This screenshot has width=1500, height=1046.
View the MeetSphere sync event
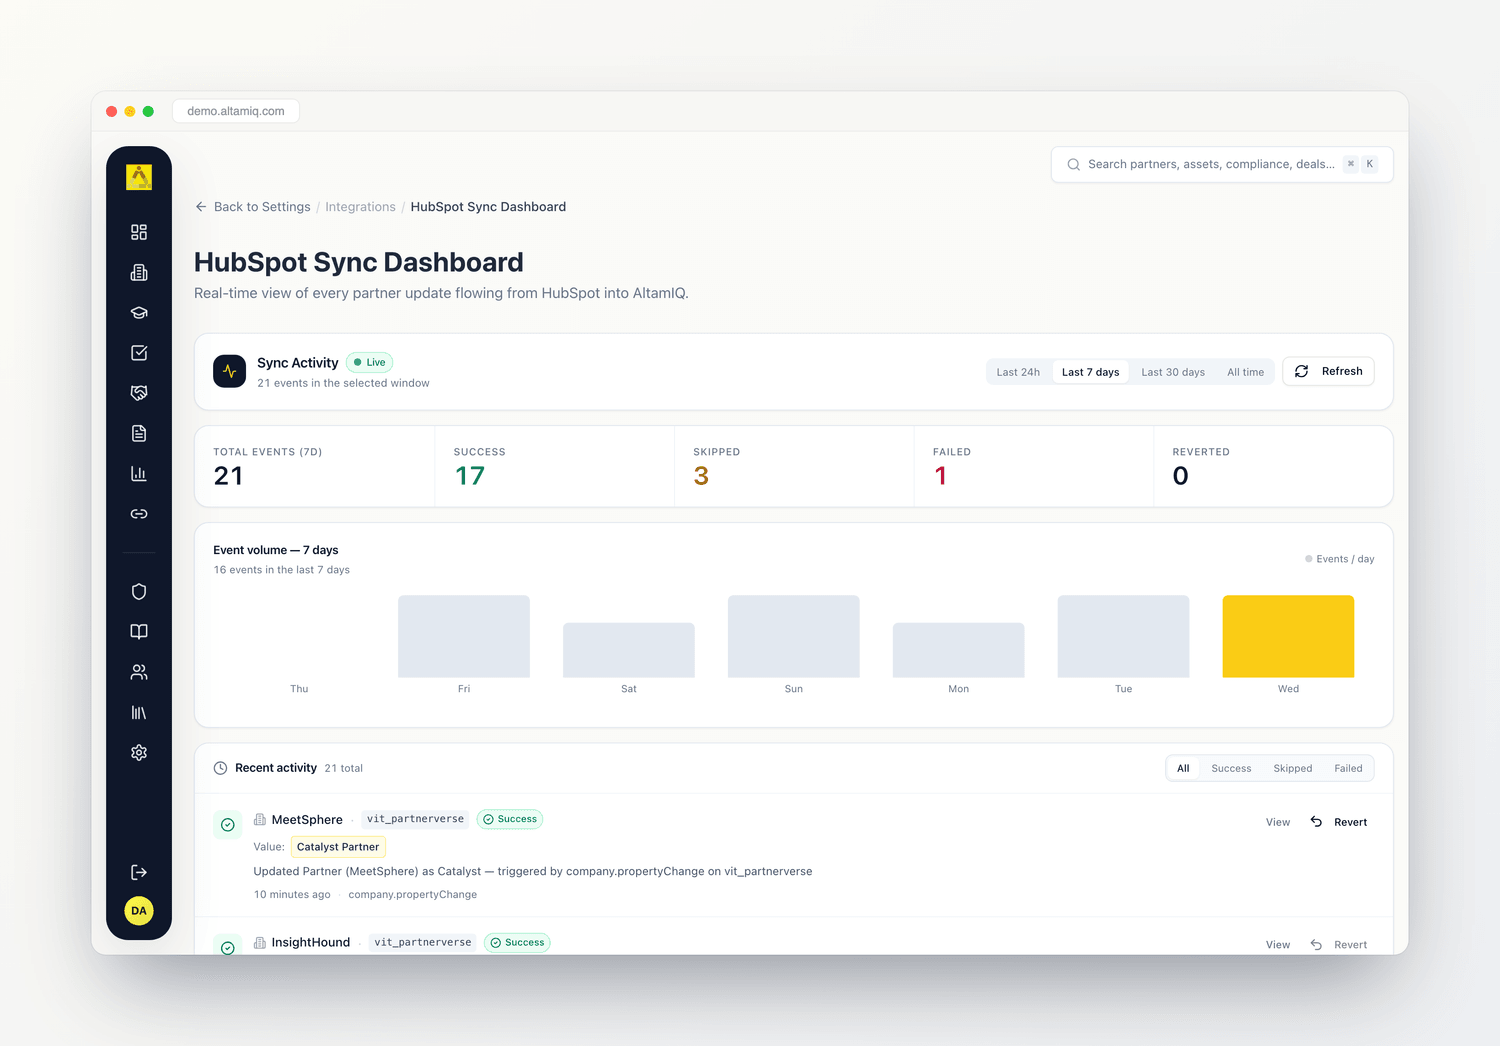tap(1278, 822)
